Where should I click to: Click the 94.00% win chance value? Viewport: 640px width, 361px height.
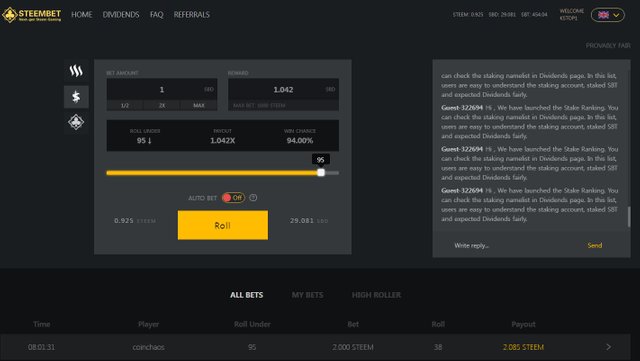(x=300, y=140)
